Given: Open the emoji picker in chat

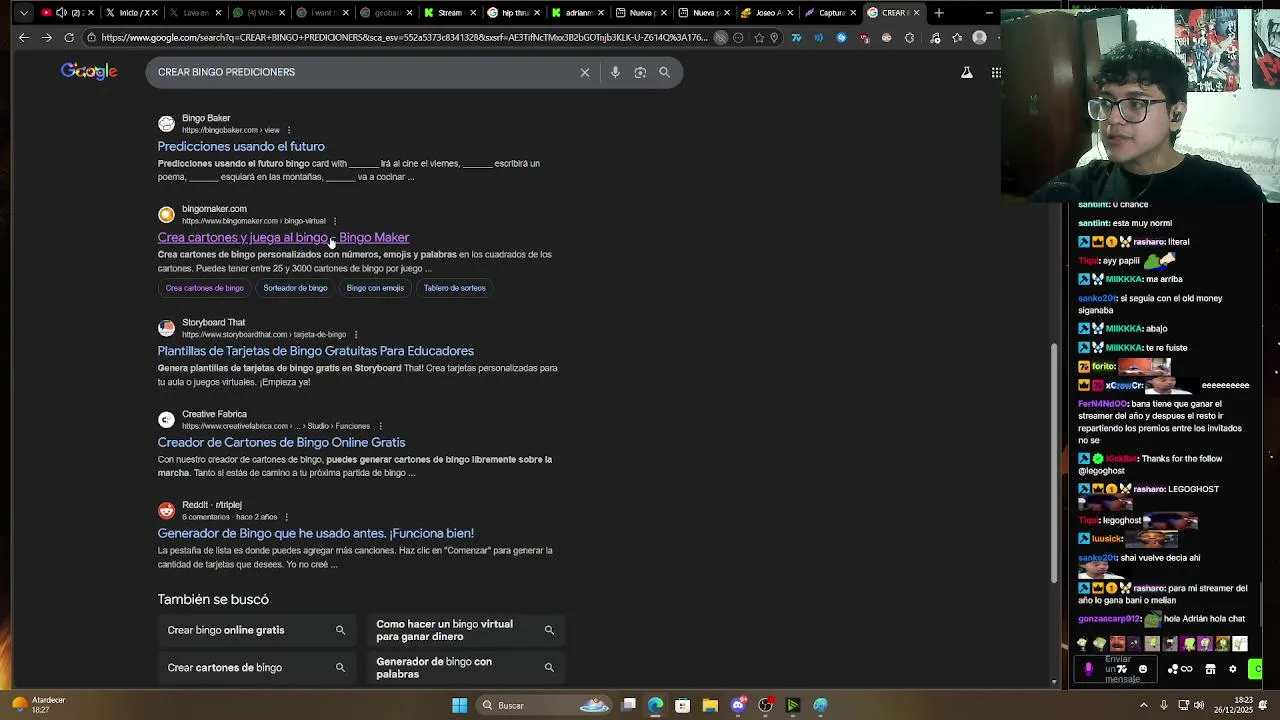Looking at the screenshot, I should click(x=1143, y=669).
